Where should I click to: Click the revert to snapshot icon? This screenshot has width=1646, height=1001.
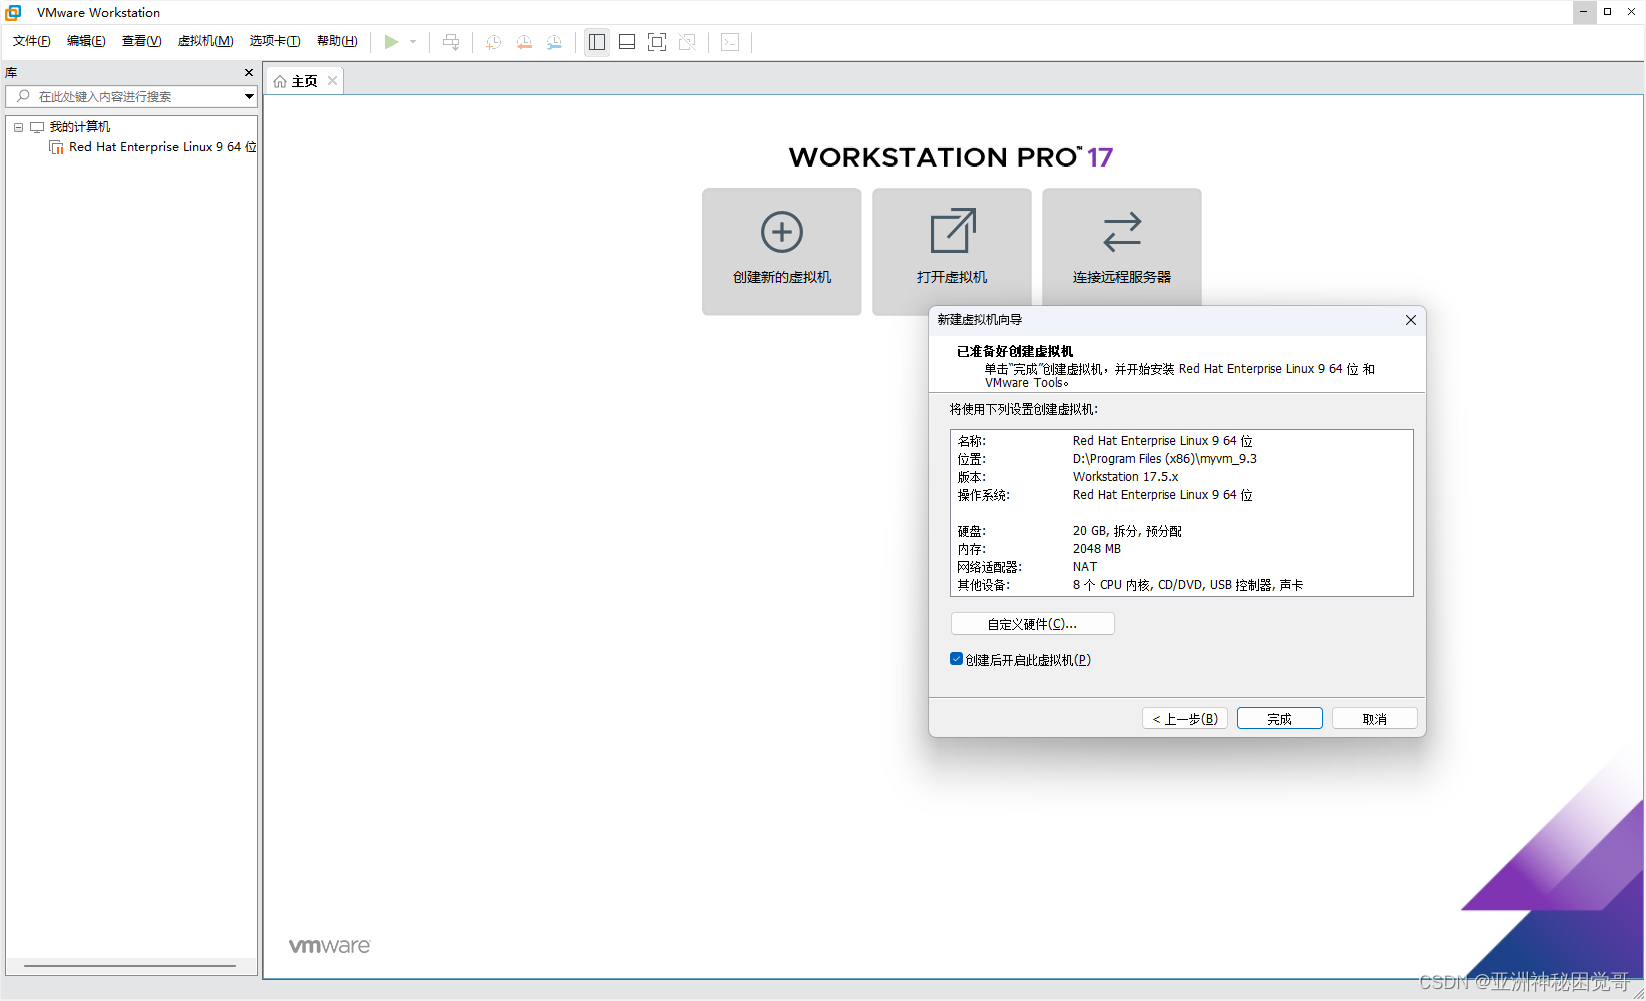[x=524, y=42]
